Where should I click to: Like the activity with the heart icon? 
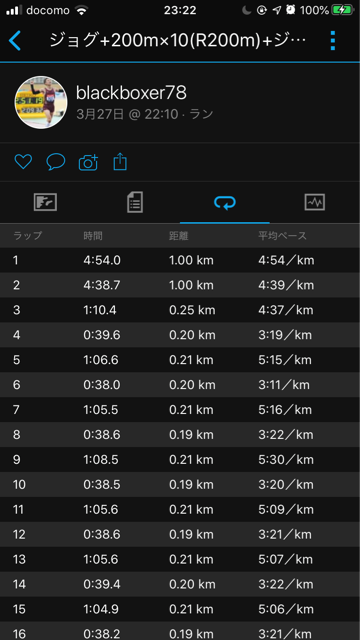point(23,162)
